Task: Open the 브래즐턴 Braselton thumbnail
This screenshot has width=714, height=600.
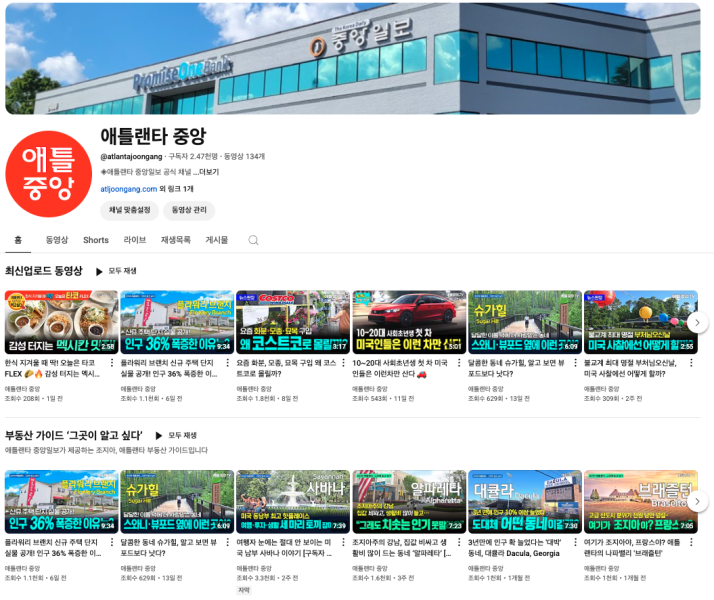Action: (x=641, y=502)
